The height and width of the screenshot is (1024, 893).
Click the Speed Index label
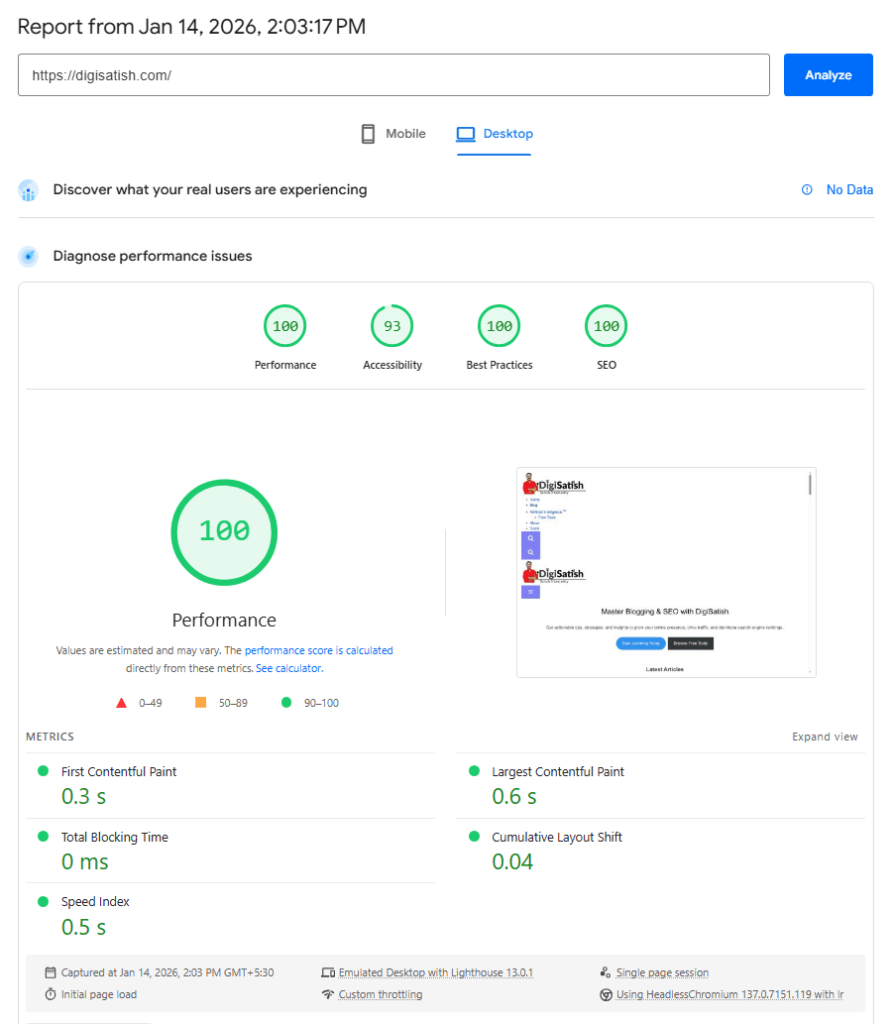point(95,902)
